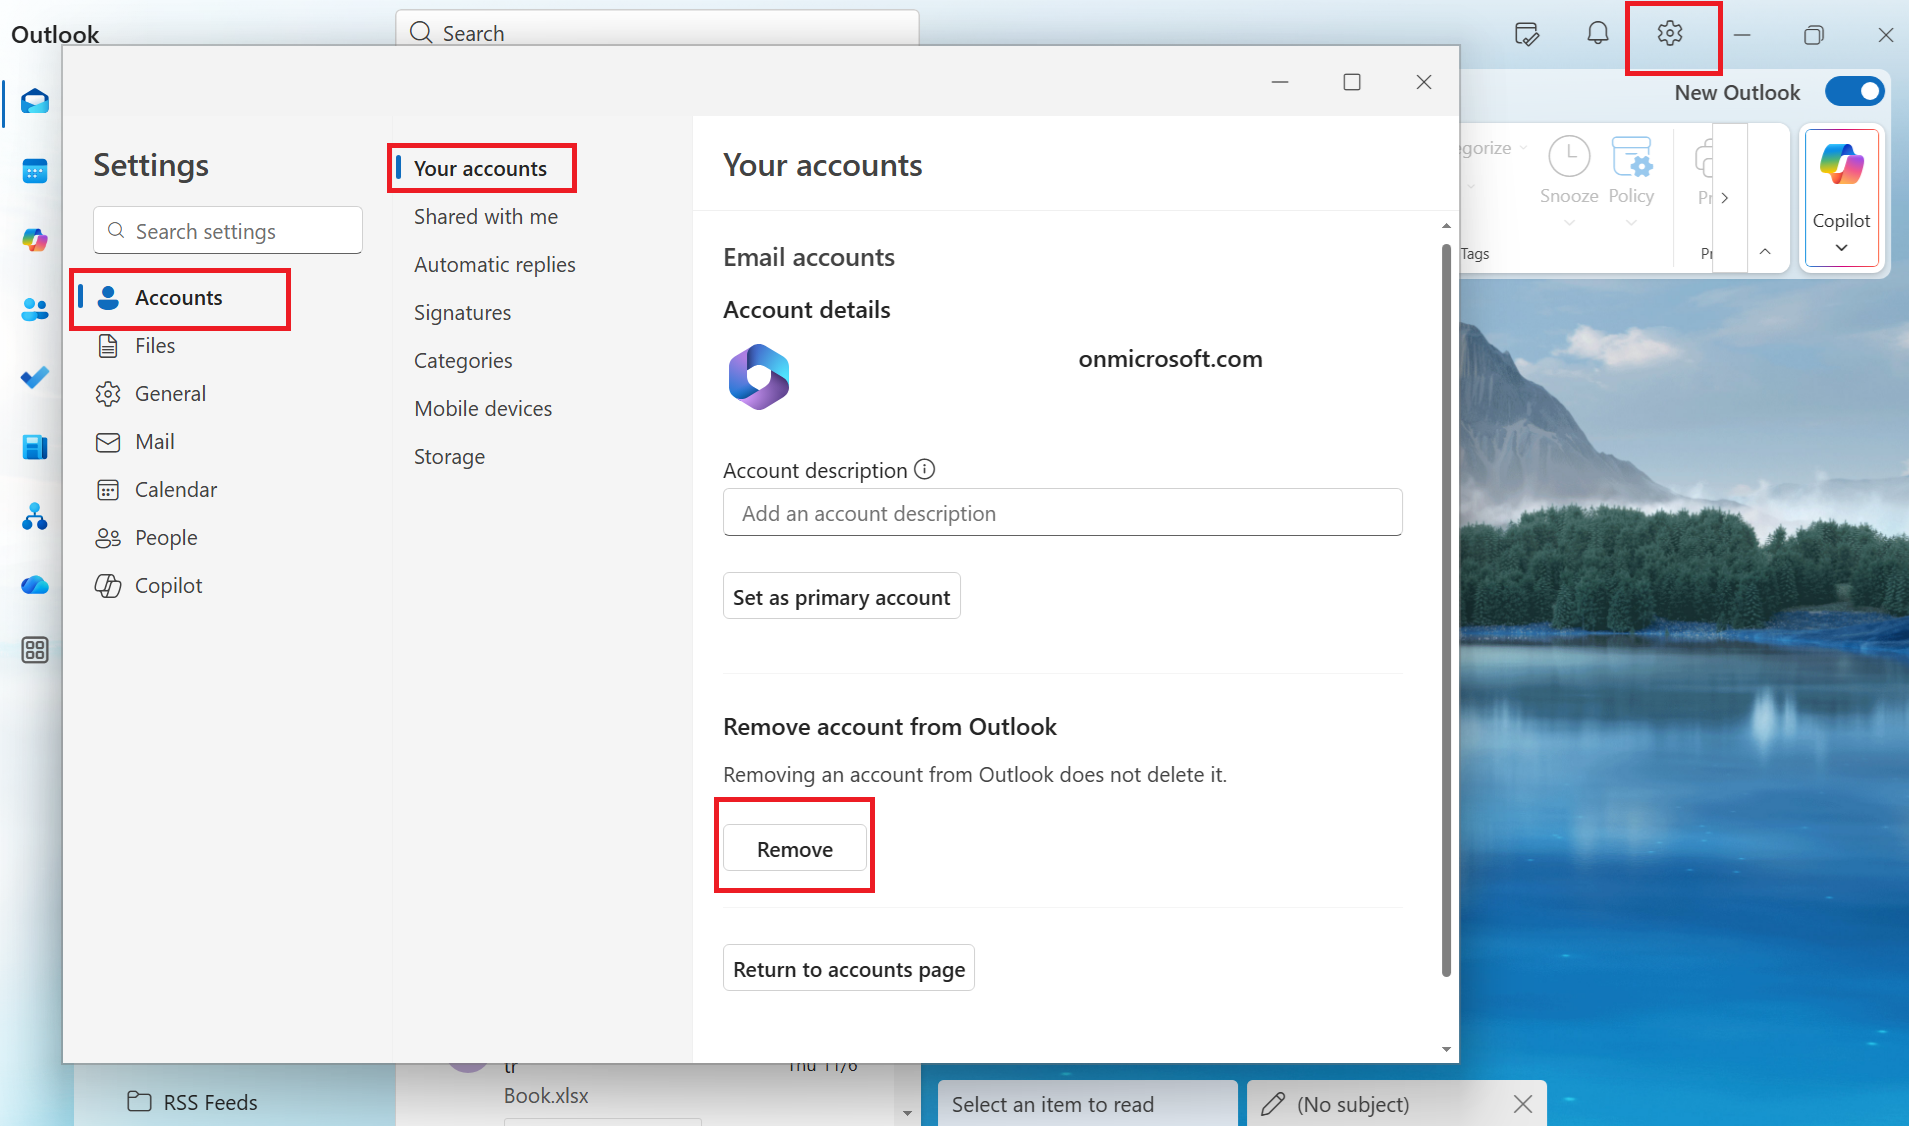The height and width of the screenshot is (1126, 1909).
Task: Open Signatures subsection
Action: [462, 313]
